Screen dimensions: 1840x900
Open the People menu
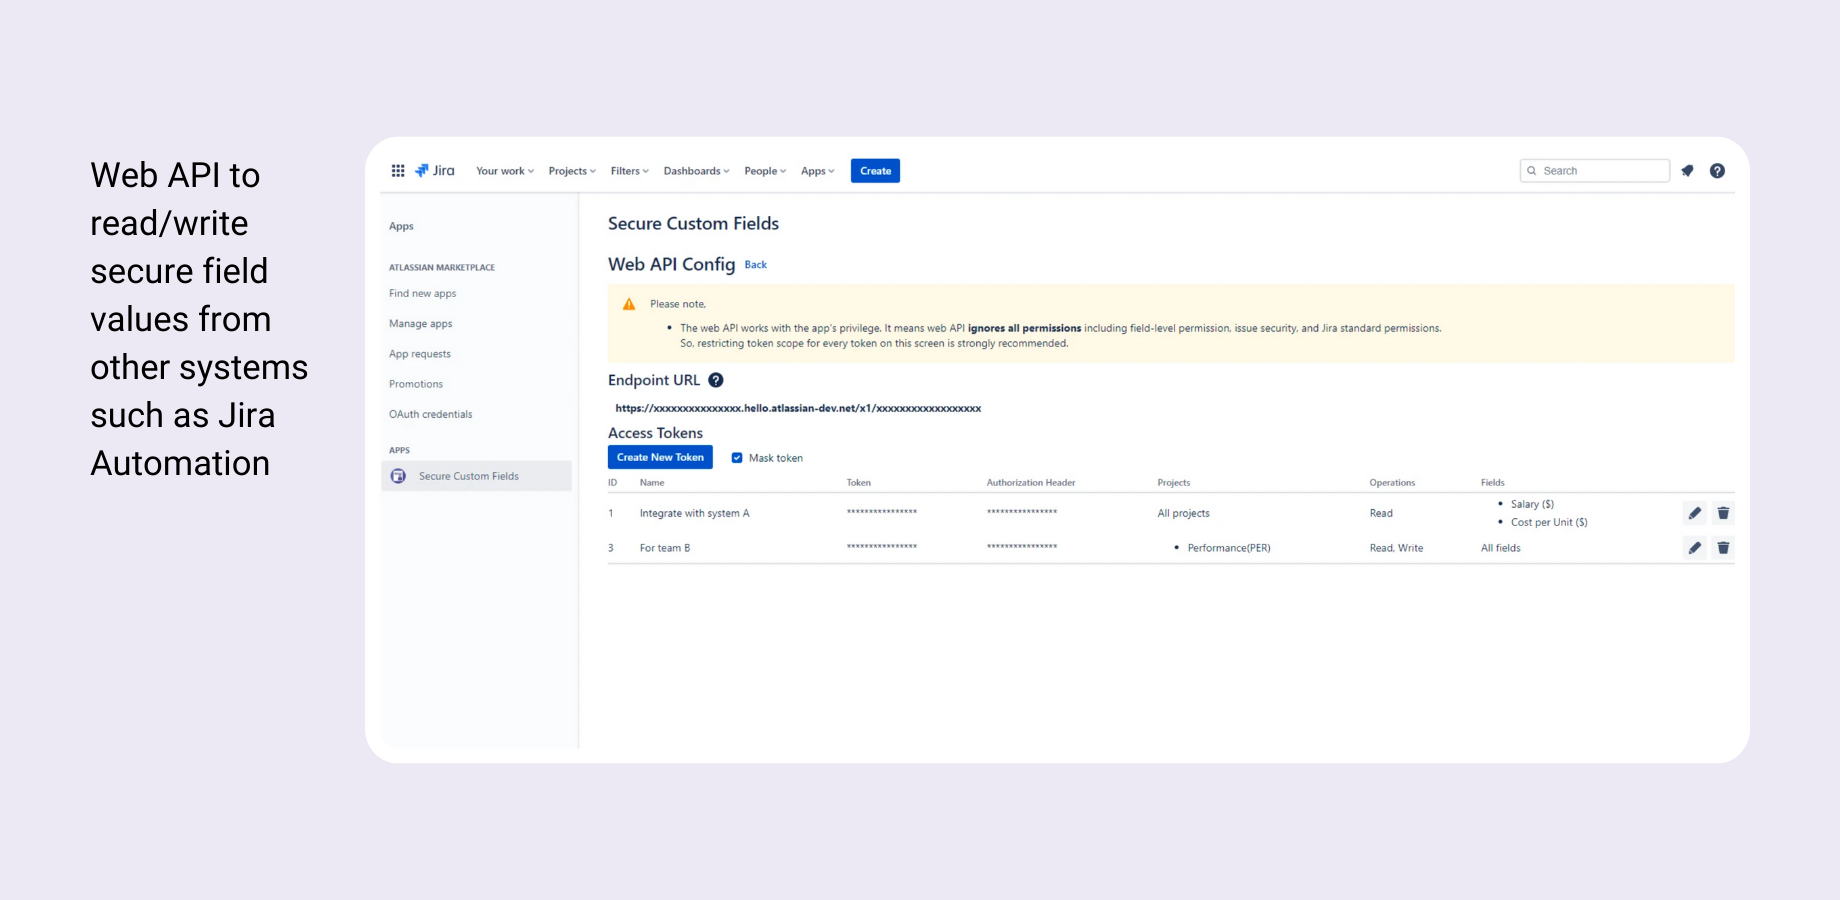[763, 170]
